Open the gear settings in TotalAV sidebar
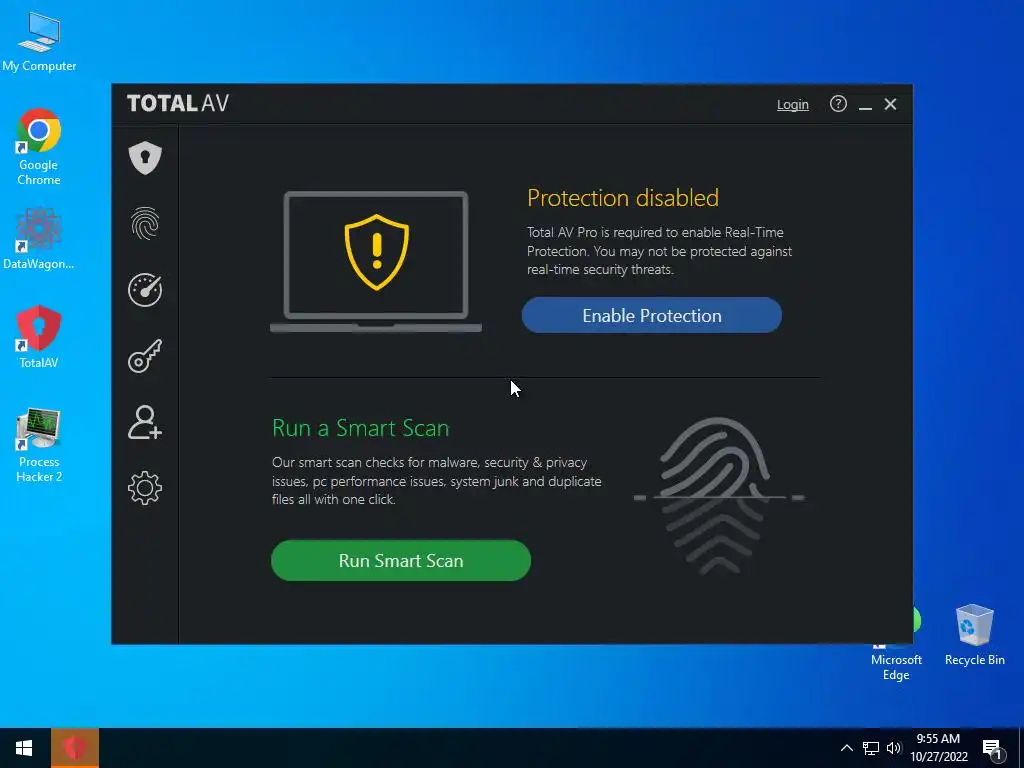1024x768 pixels. [145, 488]
